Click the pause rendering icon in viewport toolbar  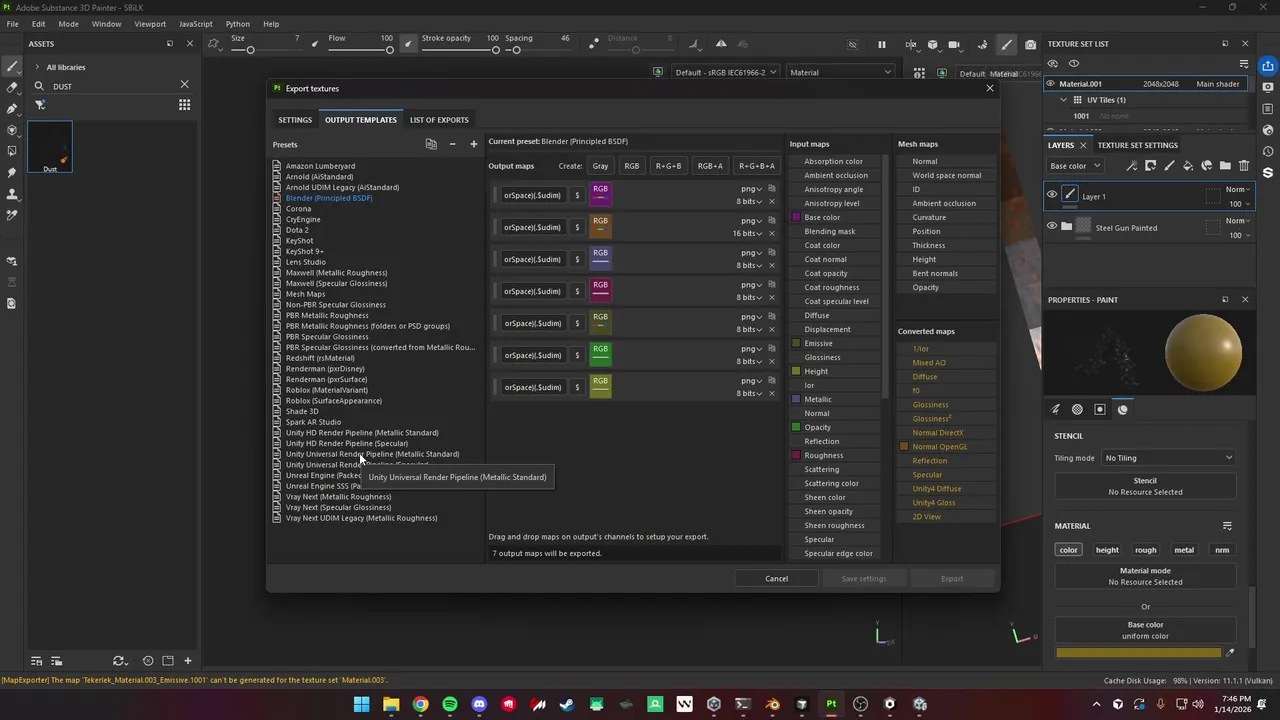pos(881,45)
